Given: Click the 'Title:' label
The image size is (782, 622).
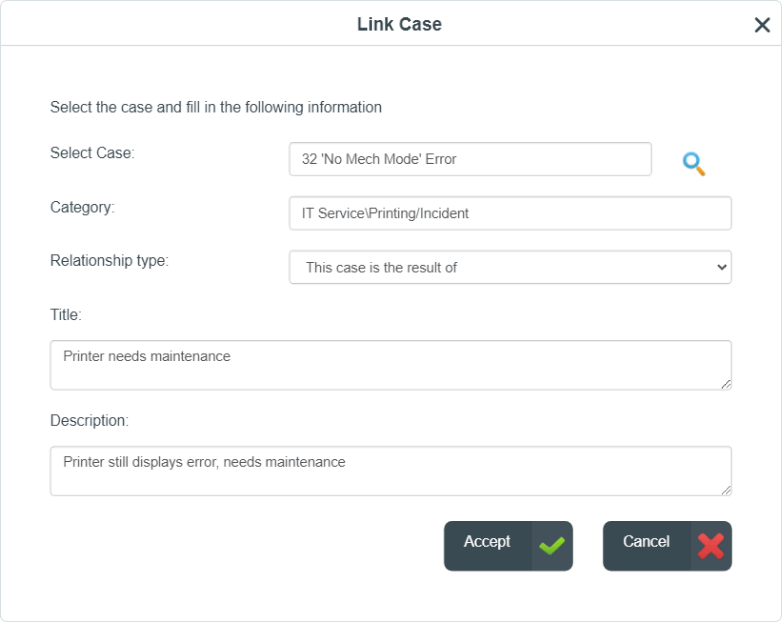Looking at the screenshot, I should tap(66, 315).
